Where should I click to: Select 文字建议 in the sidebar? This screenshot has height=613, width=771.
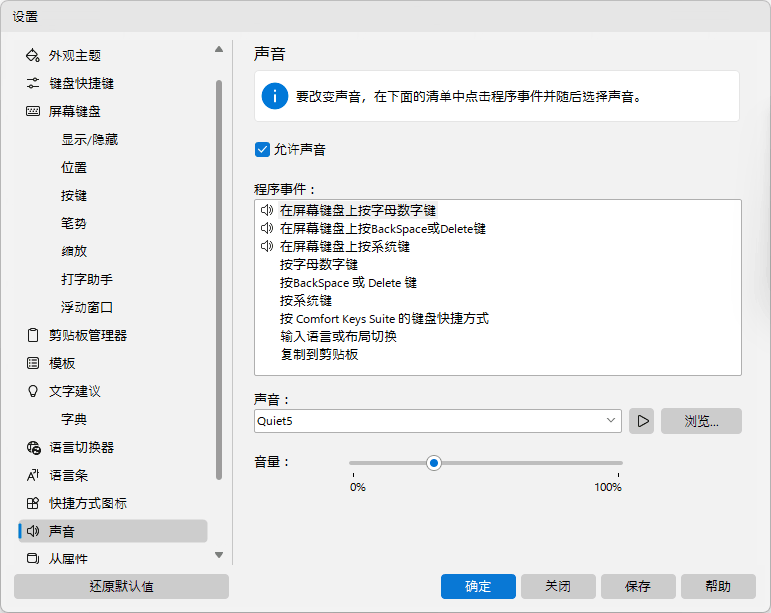[x=75, y=391]
